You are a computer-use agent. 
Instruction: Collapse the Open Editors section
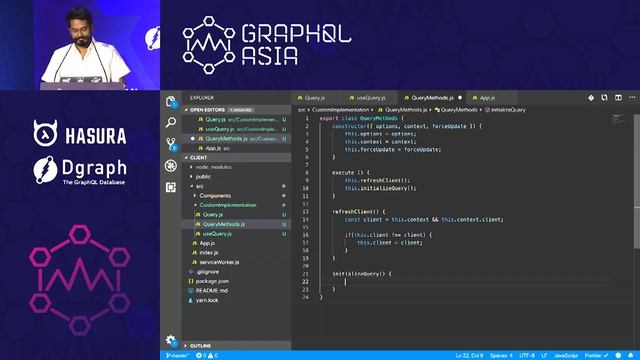point(236,110)
